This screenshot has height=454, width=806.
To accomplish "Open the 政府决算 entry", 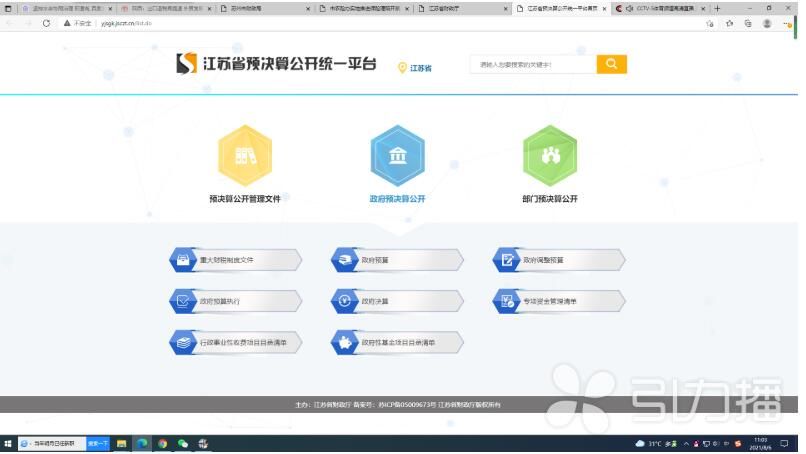I will [x=397, y=301].
